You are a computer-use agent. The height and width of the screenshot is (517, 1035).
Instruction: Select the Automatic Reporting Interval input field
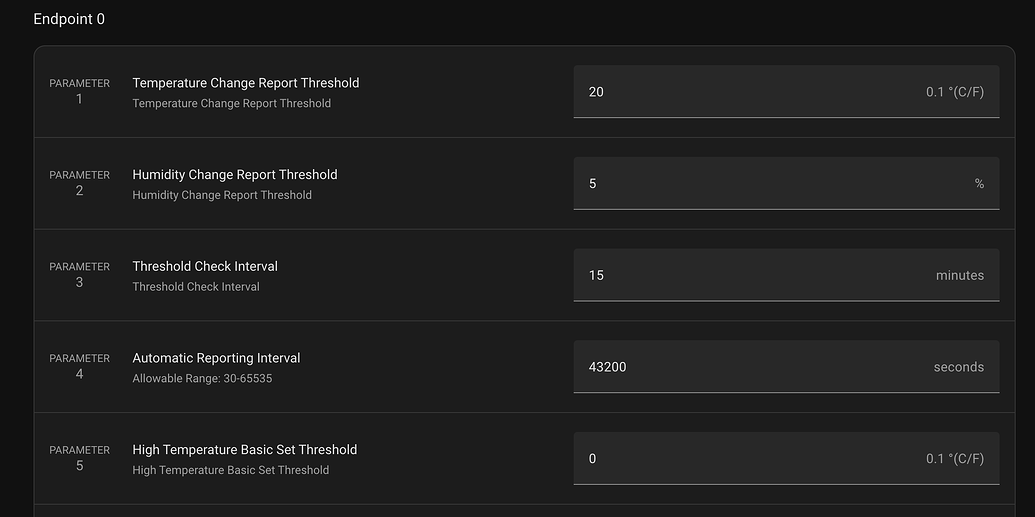750,367
